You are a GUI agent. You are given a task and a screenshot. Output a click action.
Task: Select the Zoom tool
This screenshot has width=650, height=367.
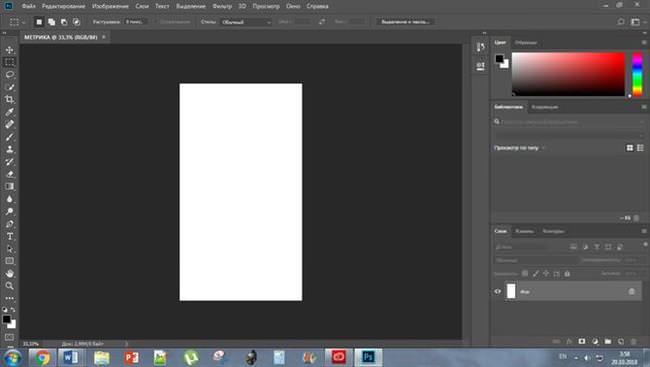coord(10,286)
